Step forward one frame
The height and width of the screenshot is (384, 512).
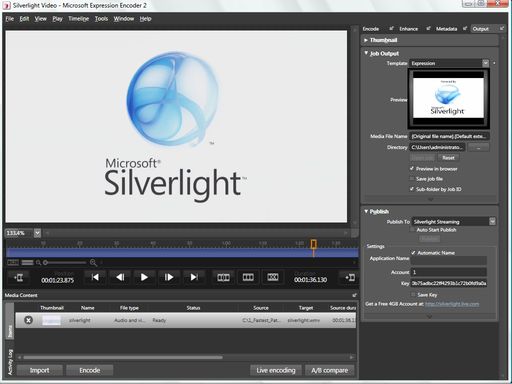169,277
